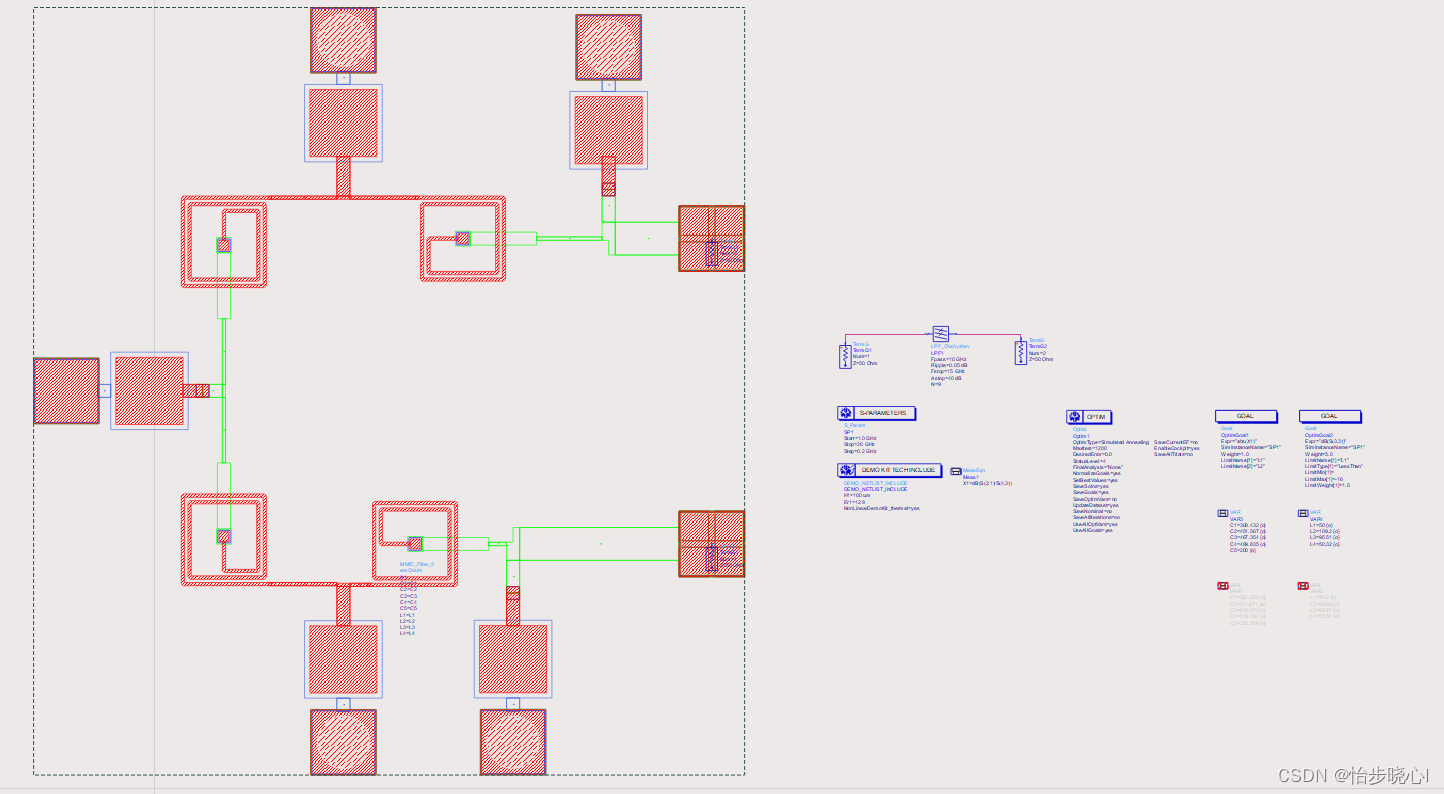Click the 'Start=1.0 GHz' parameter text
The width and height of the screenshot is (1444, 794).
click(x=860, y=438)
